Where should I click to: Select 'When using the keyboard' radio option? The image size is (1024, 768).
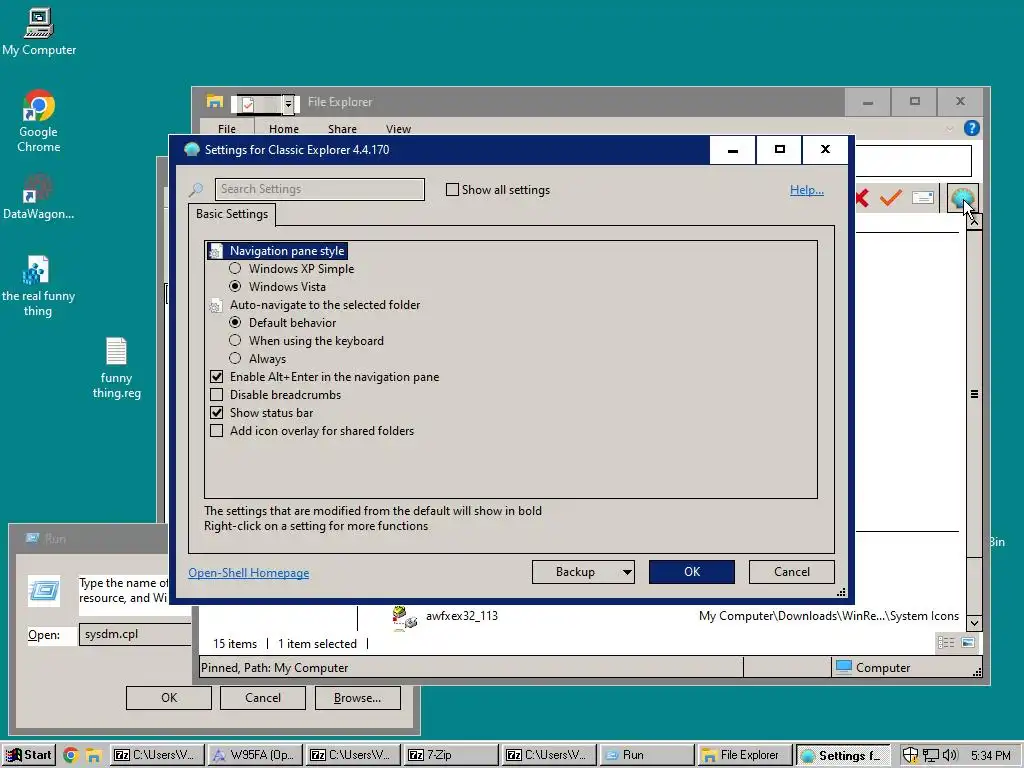235,340
